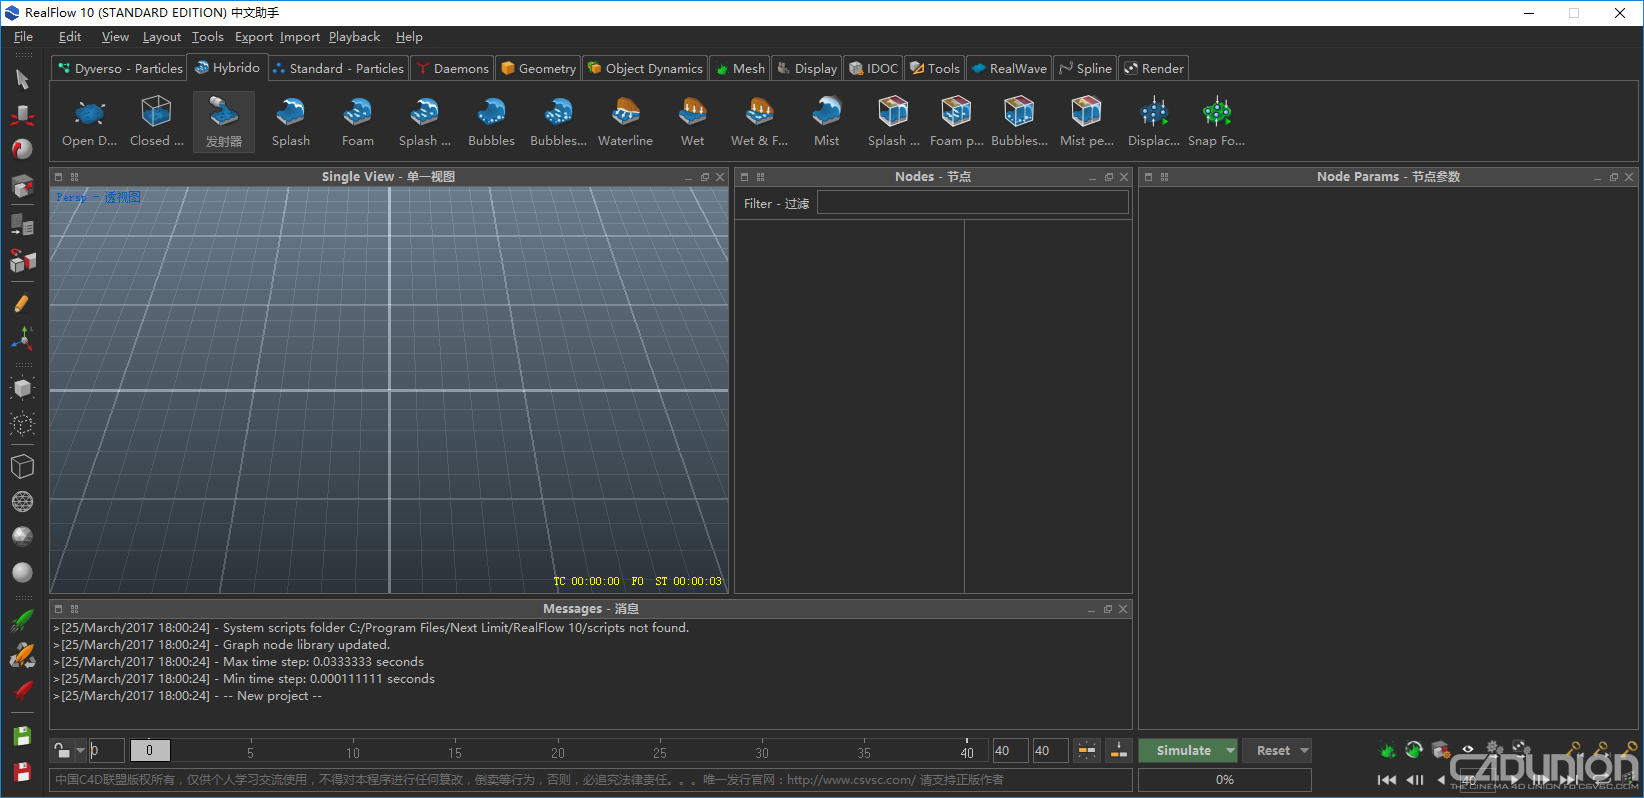Open the Persp - 透视图 view menu
The height and width of the screenshot is (798, 1644).
pyautogui.click(x=98, y=197)
